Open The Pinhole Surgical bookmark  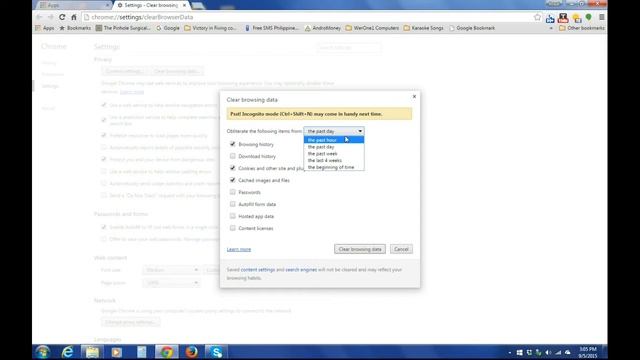point(123,28)
